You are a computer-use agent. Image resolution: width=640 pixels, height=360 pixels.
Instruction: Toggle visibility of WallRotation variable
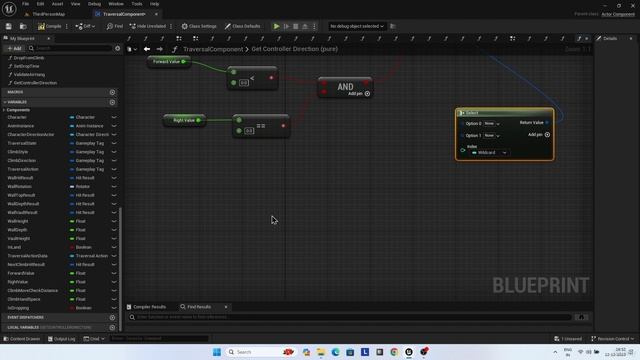pyautogui.click(x=114, y=187)
